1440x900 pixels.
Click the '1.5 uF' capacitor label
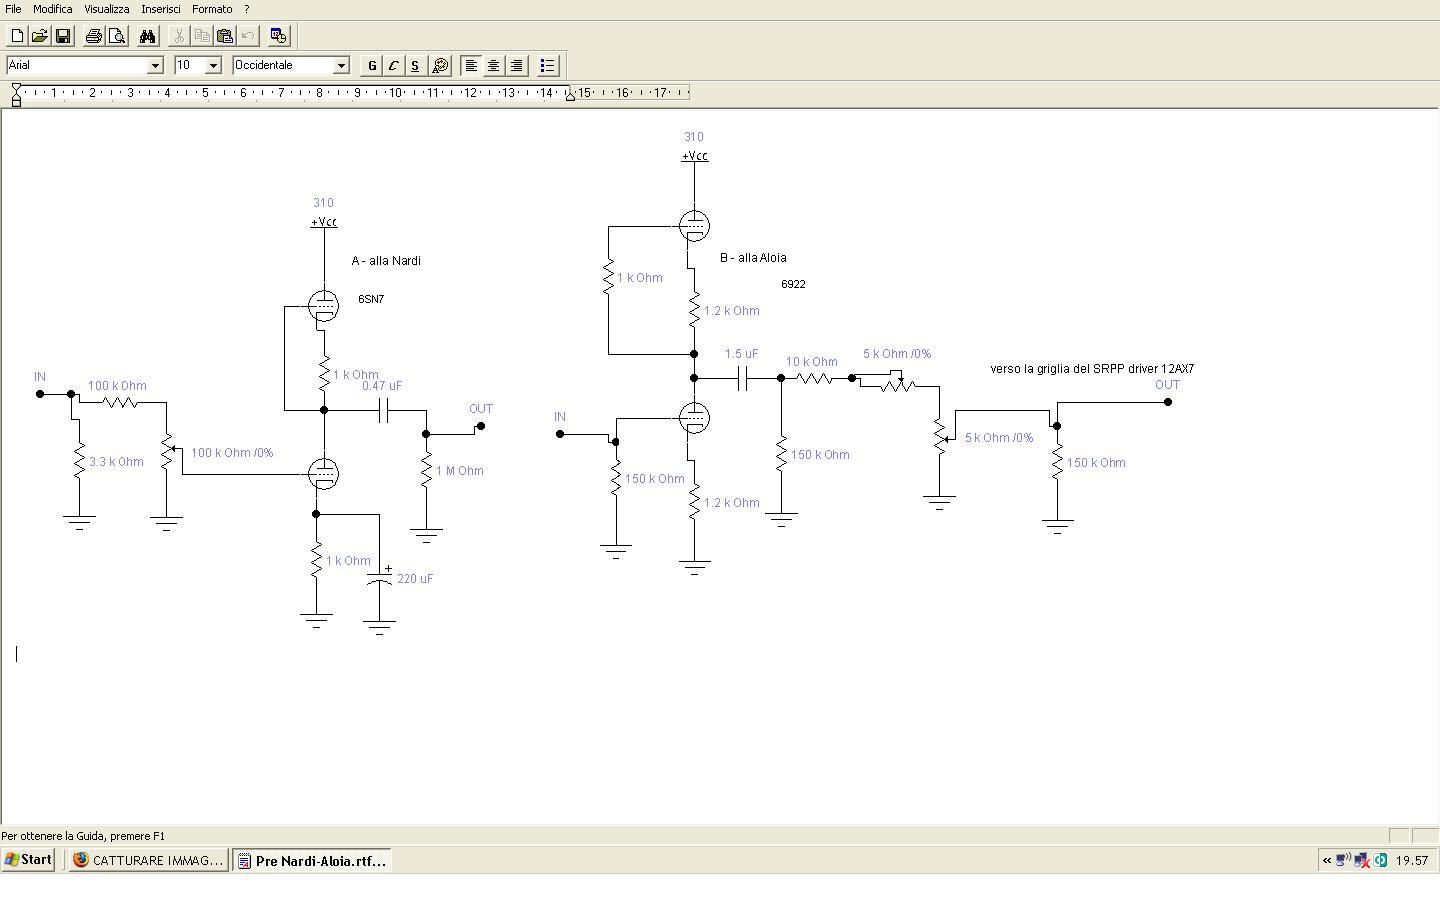741,354
